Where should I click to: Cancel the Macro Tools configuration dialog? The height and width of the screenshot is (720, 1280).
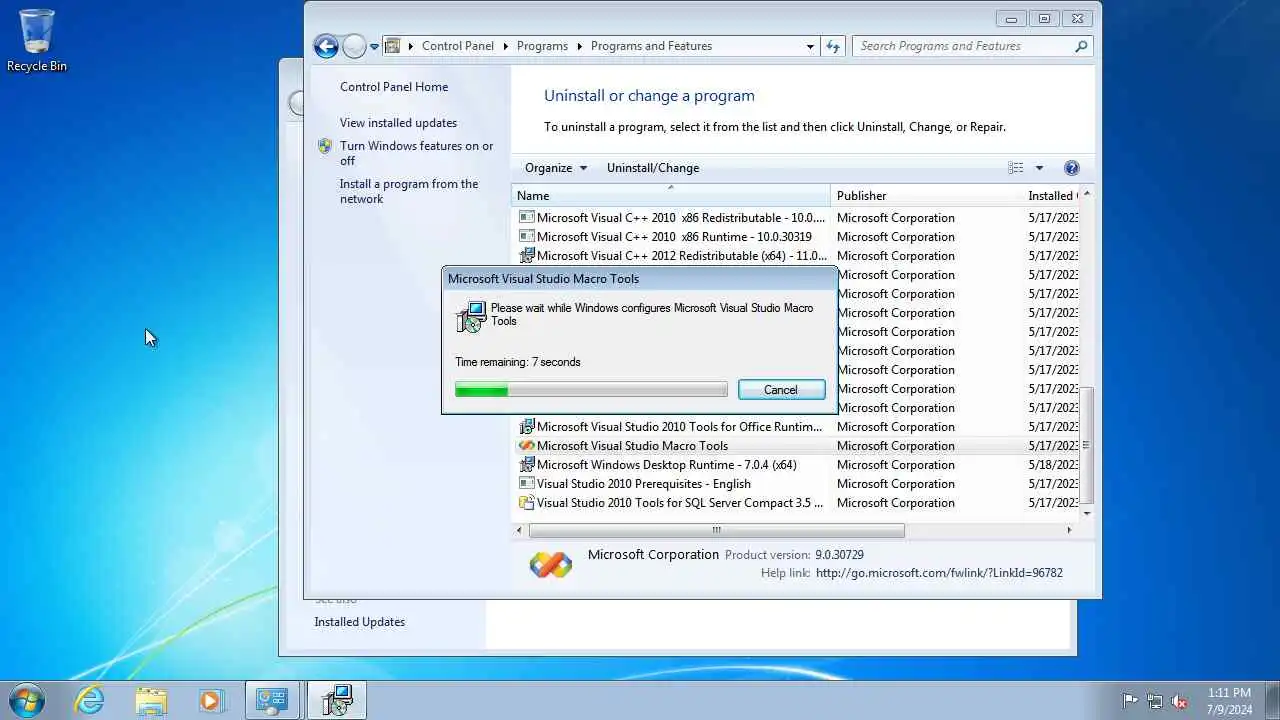781,390
